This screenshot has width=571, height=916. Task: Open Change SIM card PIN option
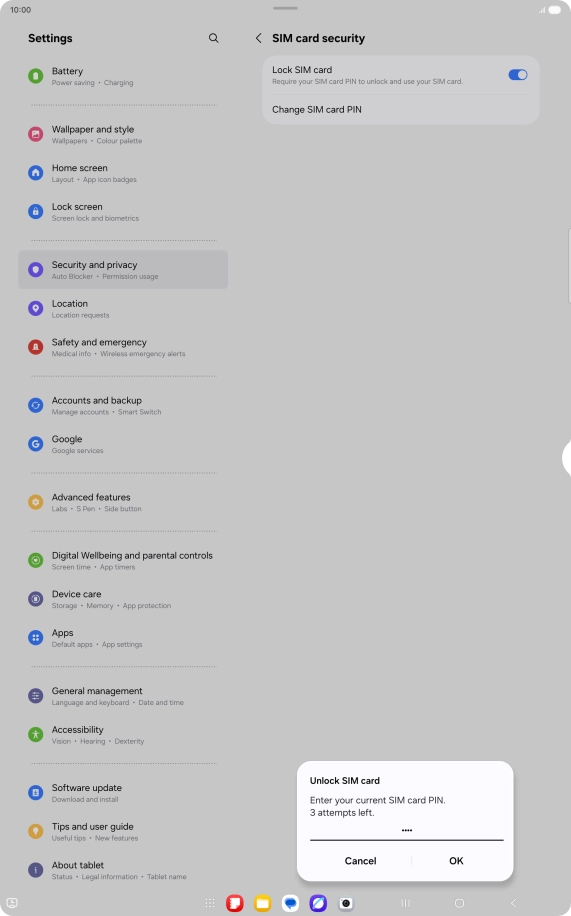point(401,110)
